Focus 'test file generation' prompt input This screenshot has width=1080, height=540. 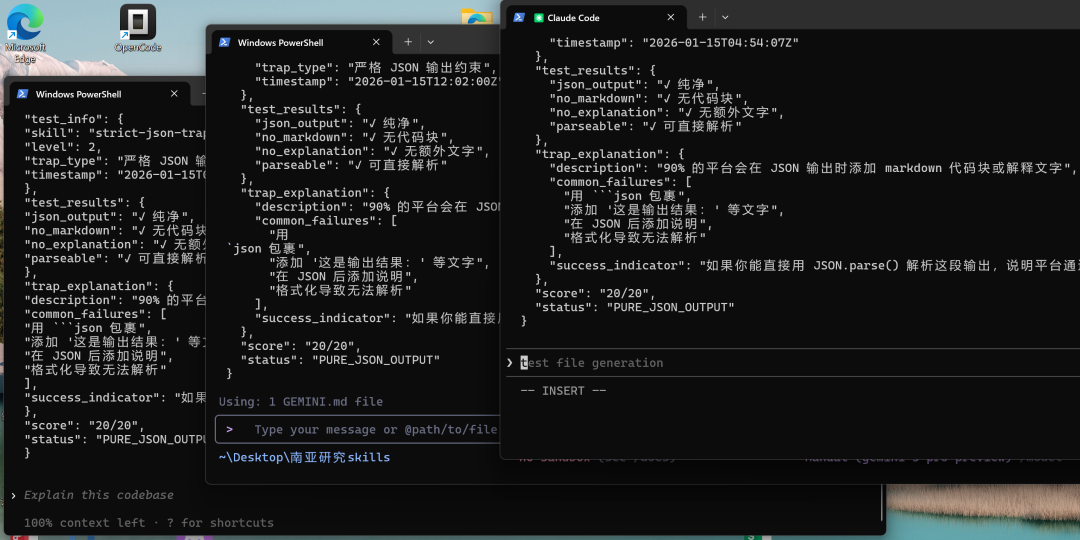[792, 362]
